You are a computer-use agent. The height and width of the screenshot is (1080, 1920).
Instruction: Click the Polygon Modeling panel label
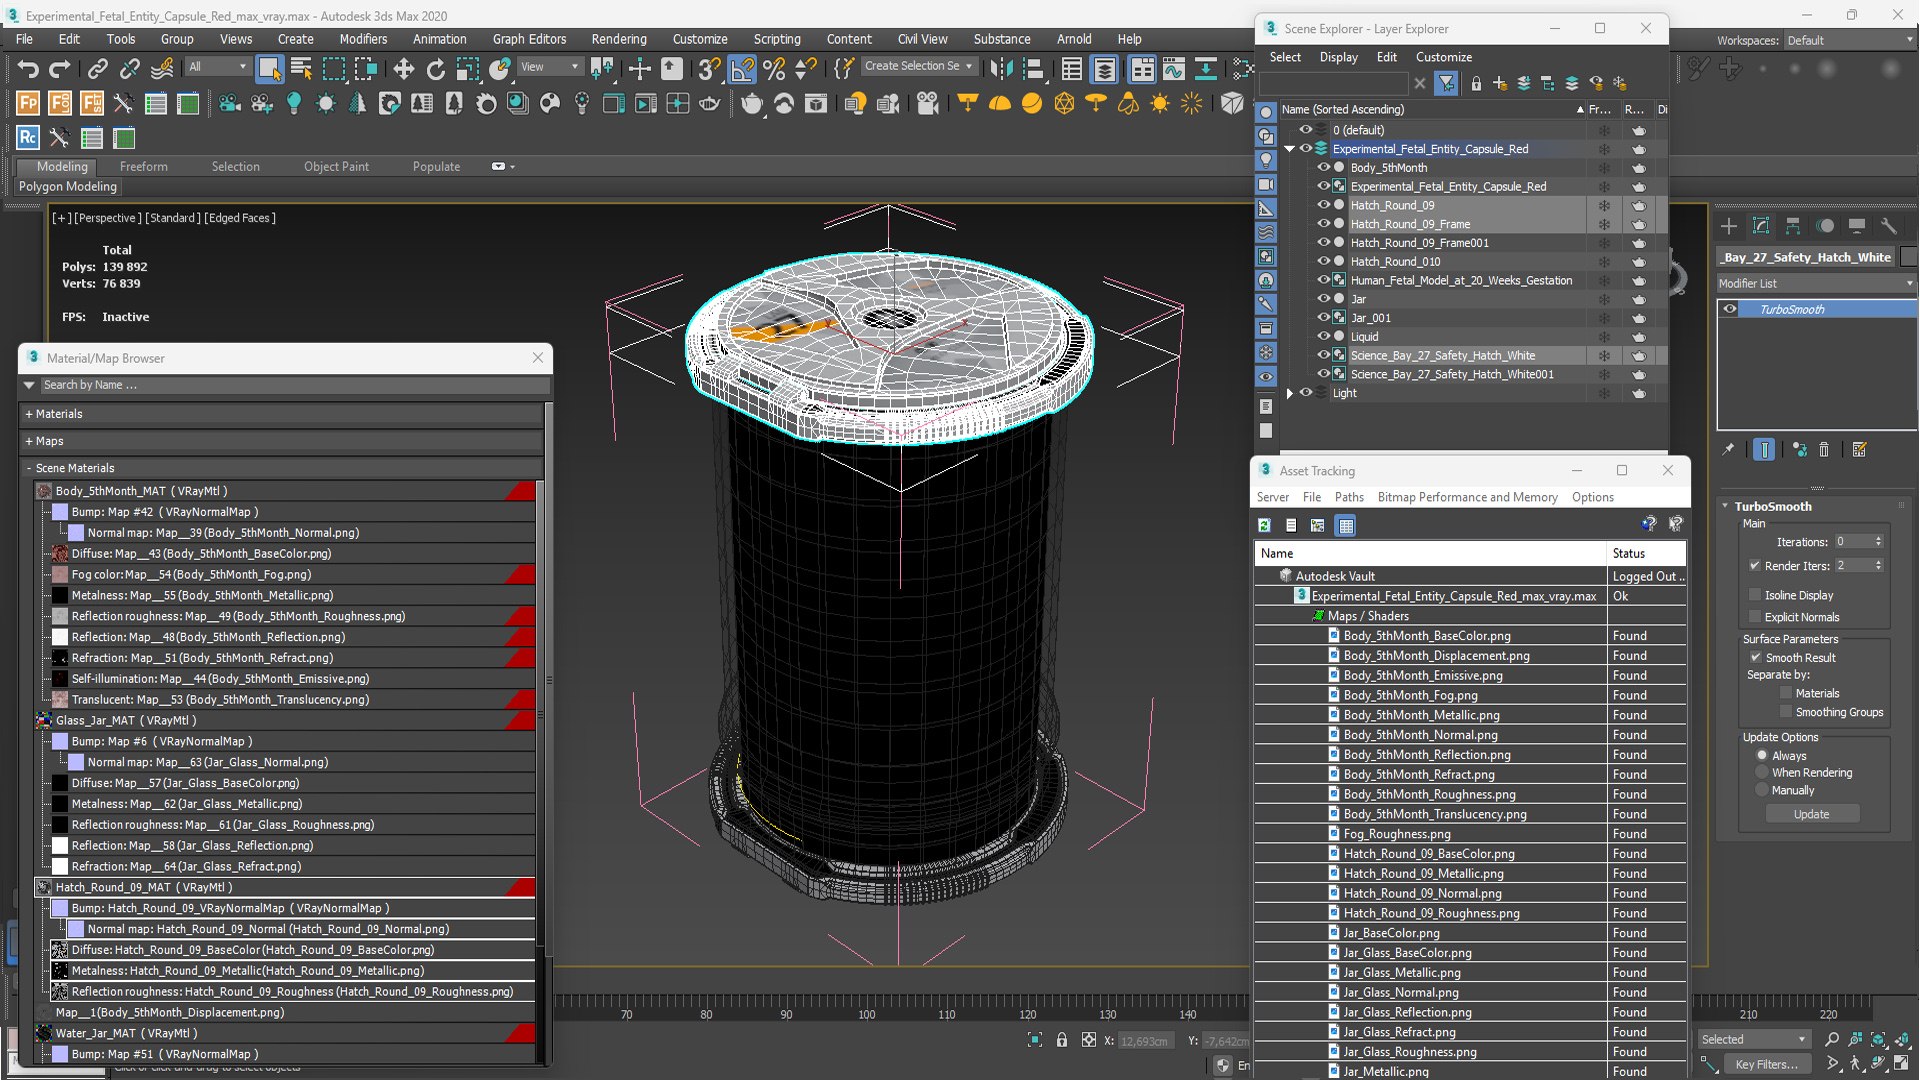(x=68, y=186)
